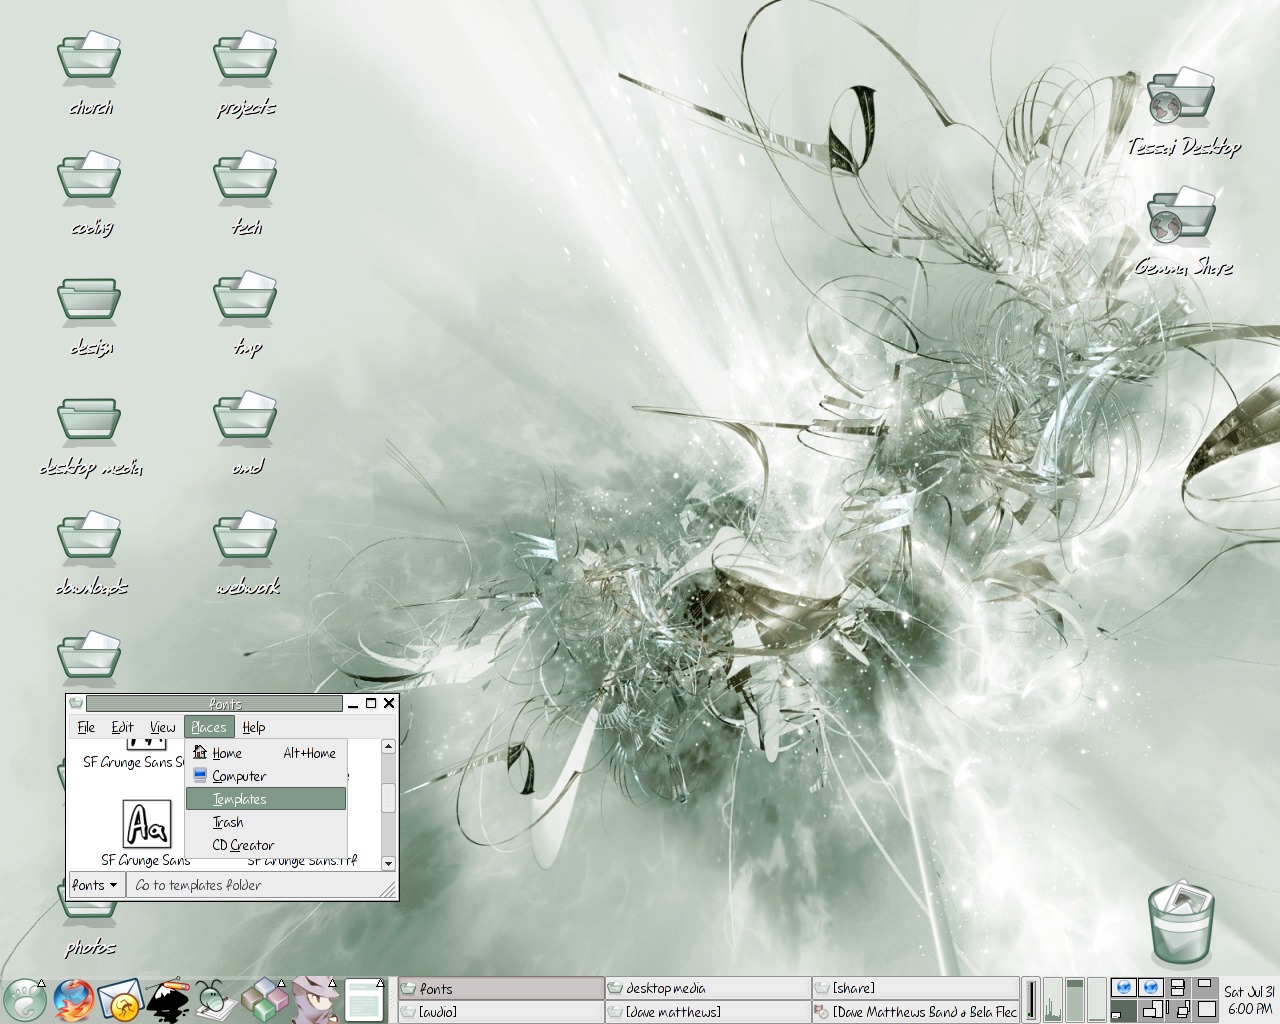The image size is (1280, 1024).
Task: Switch to the [dave matthews] taskbar button
Action: 708,1011
